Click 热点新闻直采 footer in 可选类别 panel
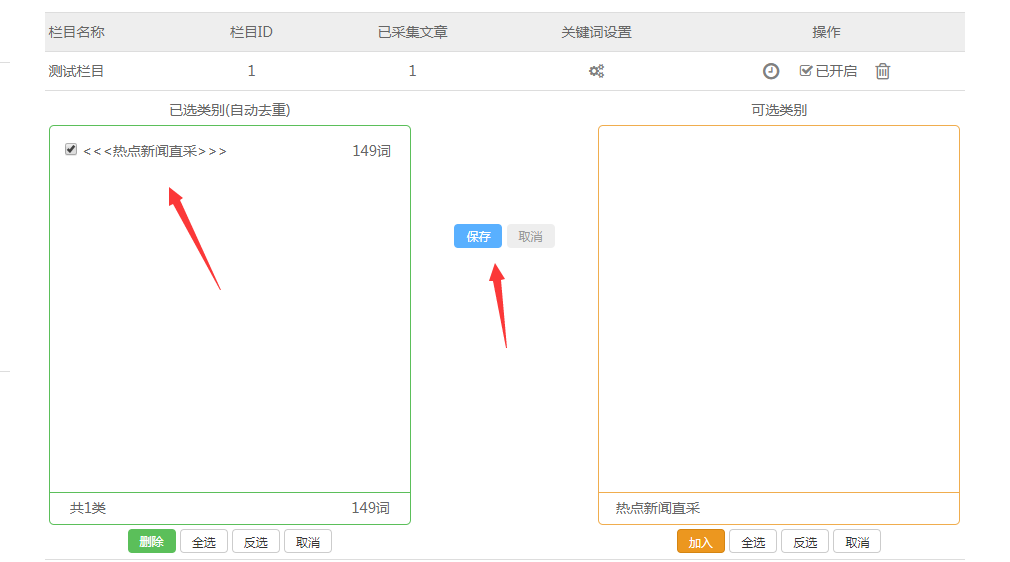The width and height of the screenshot is (1010, 562). point(658,508)
